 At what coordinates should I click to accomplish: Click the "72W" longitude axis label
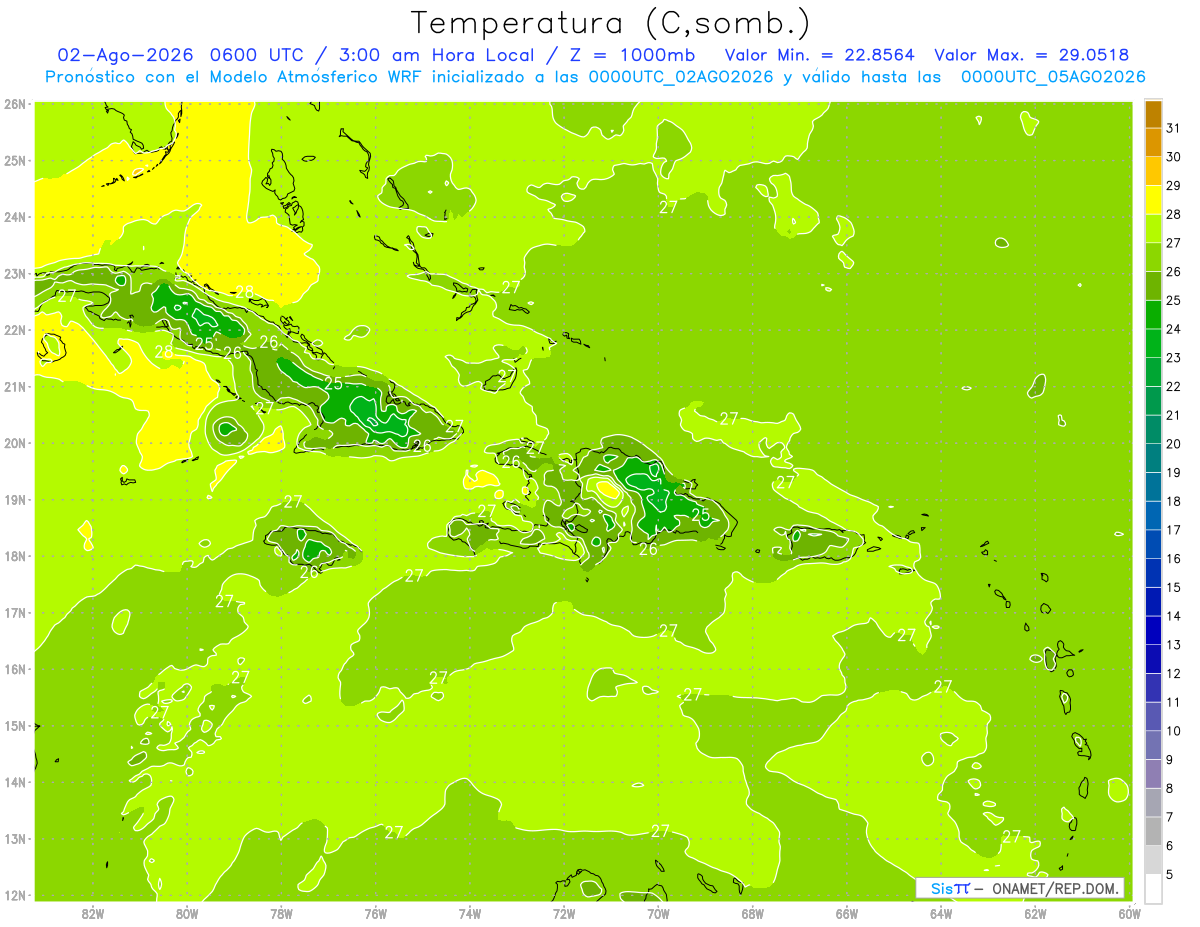pyautogui.click(x=564, y=913)
